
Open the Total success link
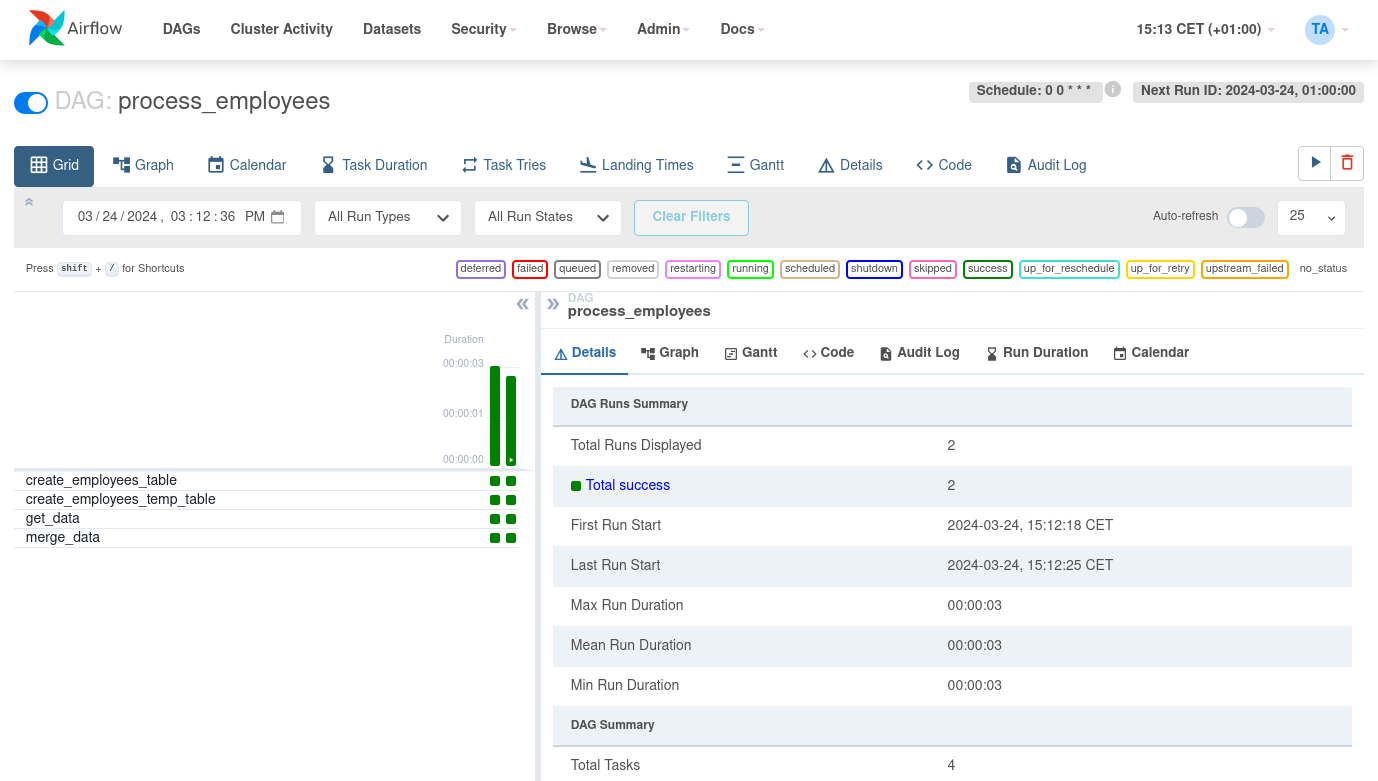pos(627,485)
